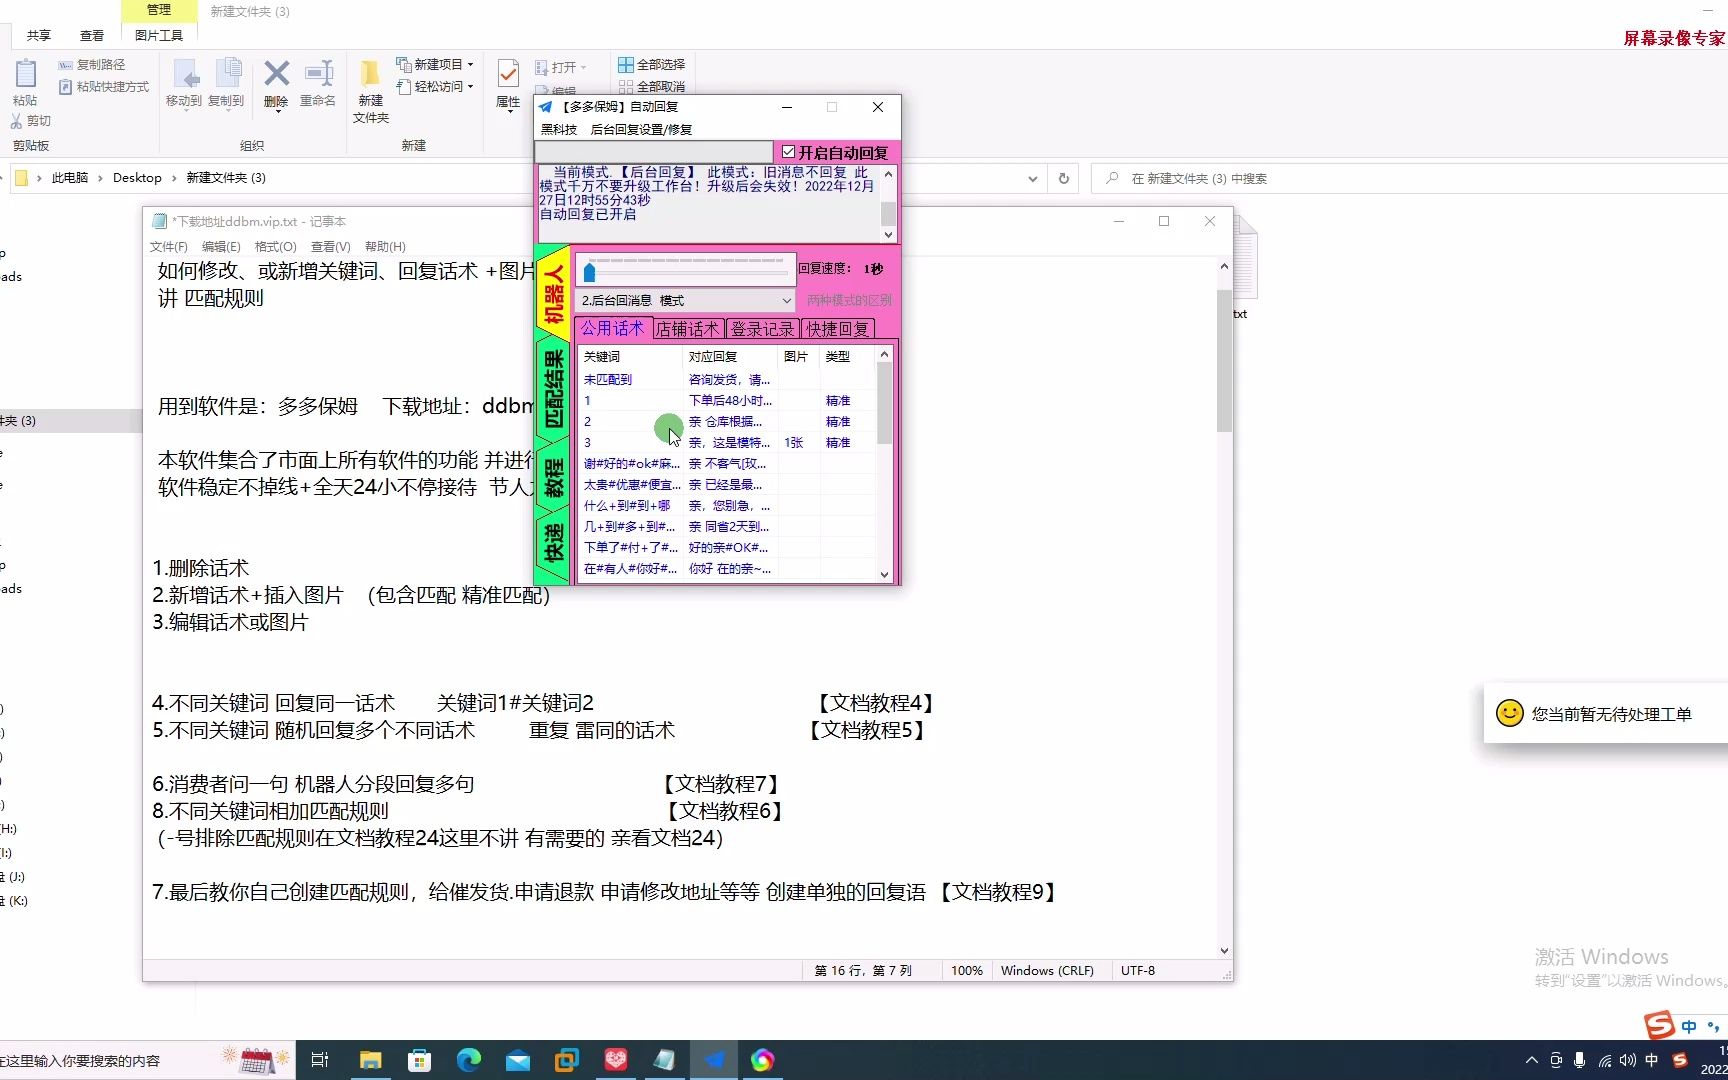The image size is (1728, 1080).
Task: Open Notepad 编辑(E) menu
Action: tap(221, 247)
